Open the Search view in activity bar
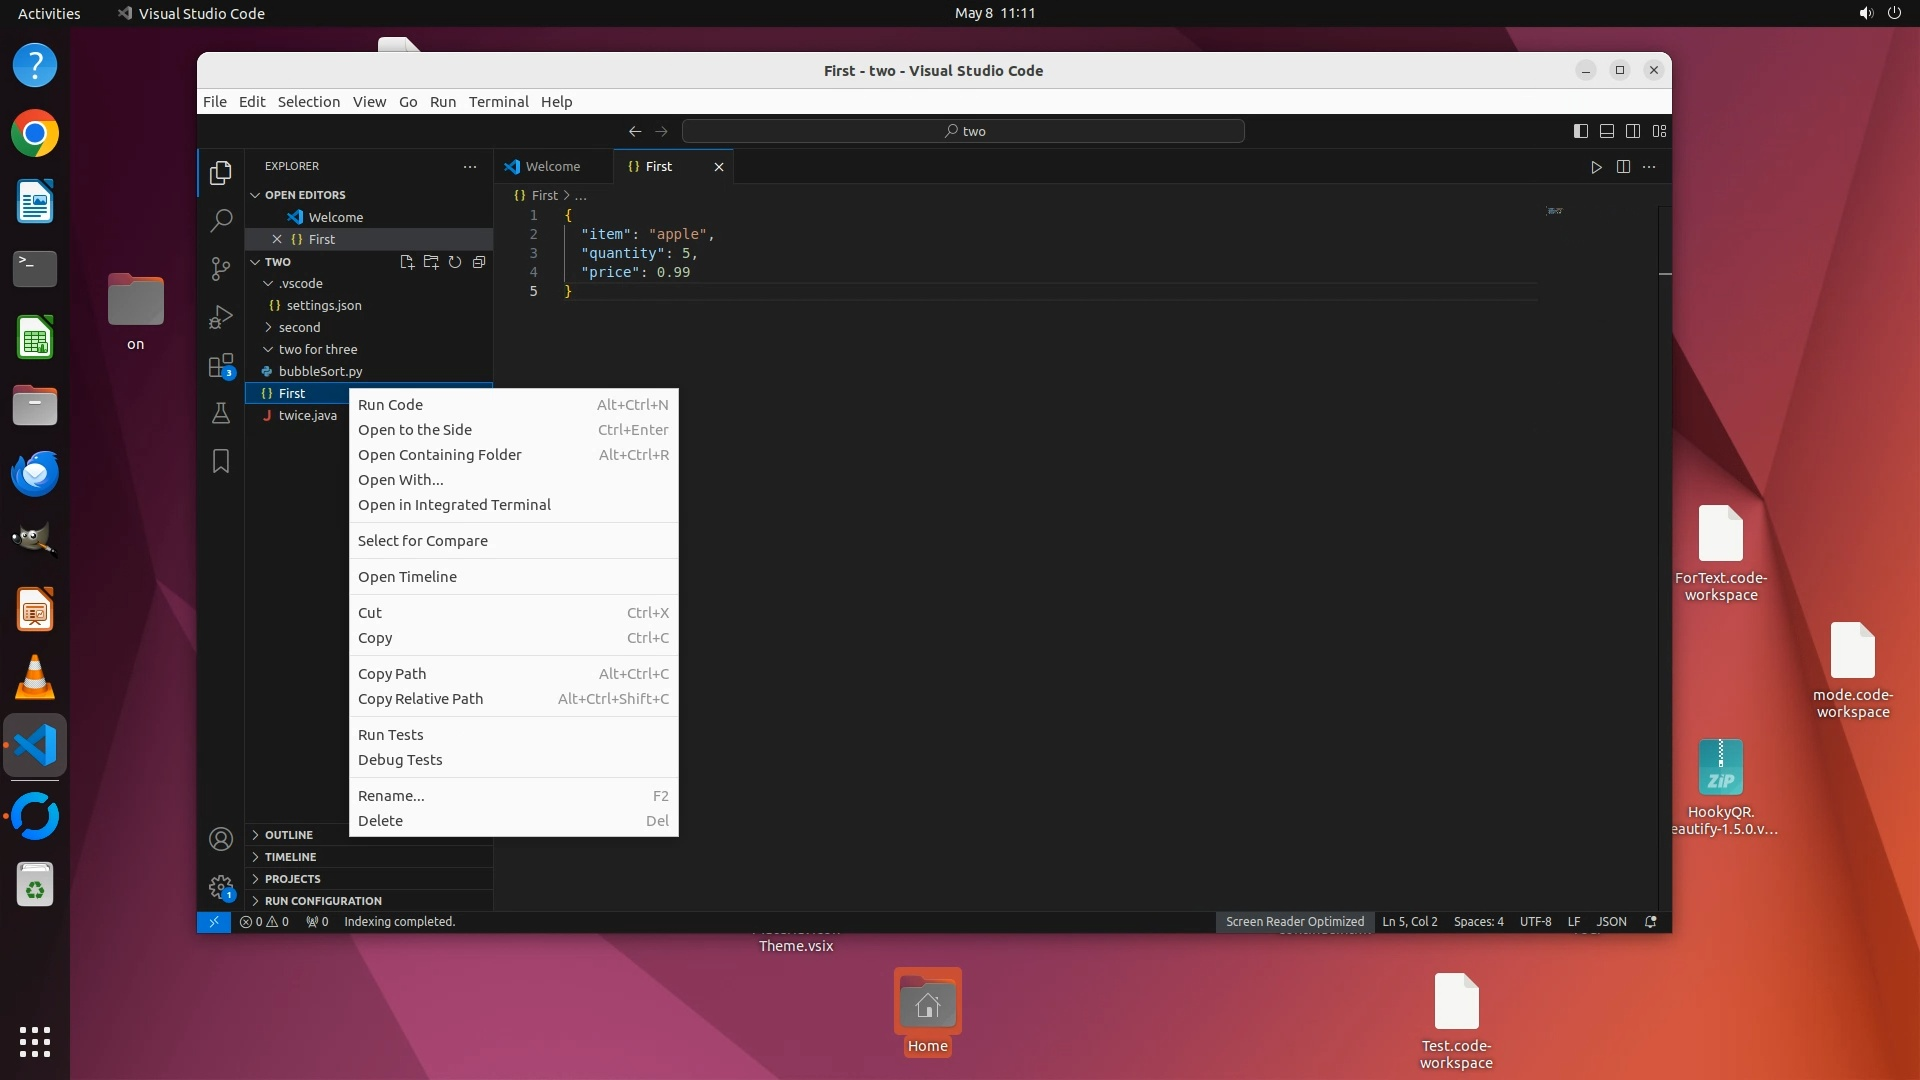 tap(221, 221)
